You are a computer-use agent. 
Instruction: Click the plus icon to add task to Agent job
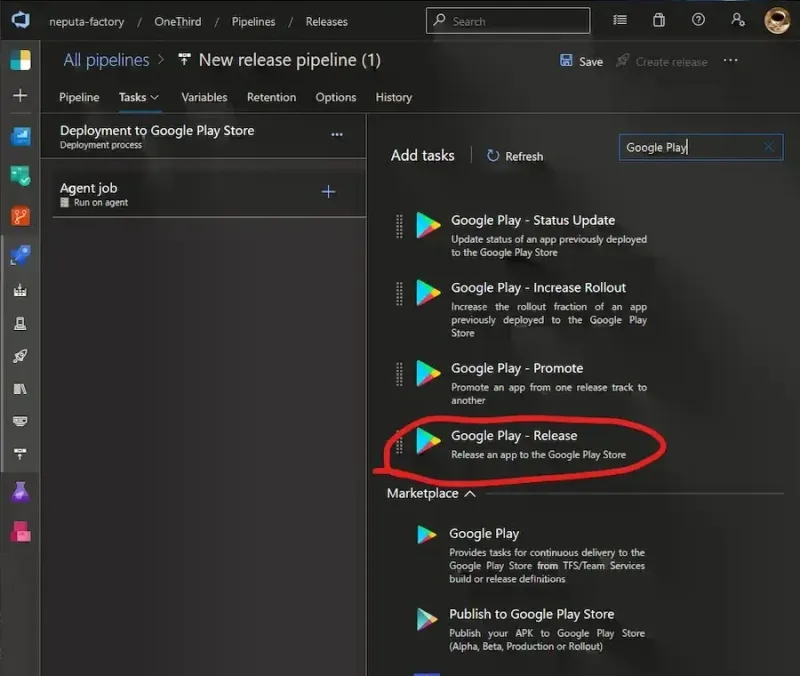click(328, 192)
